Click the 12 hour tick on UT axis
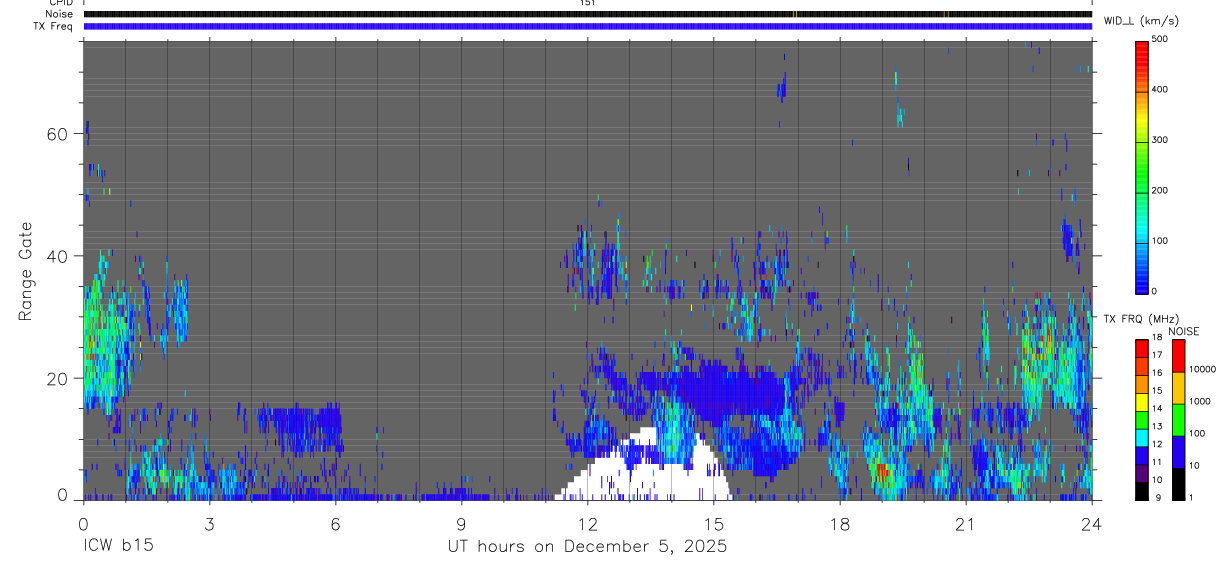Viewport: 1228px width, 567px height. pos(587,523)
